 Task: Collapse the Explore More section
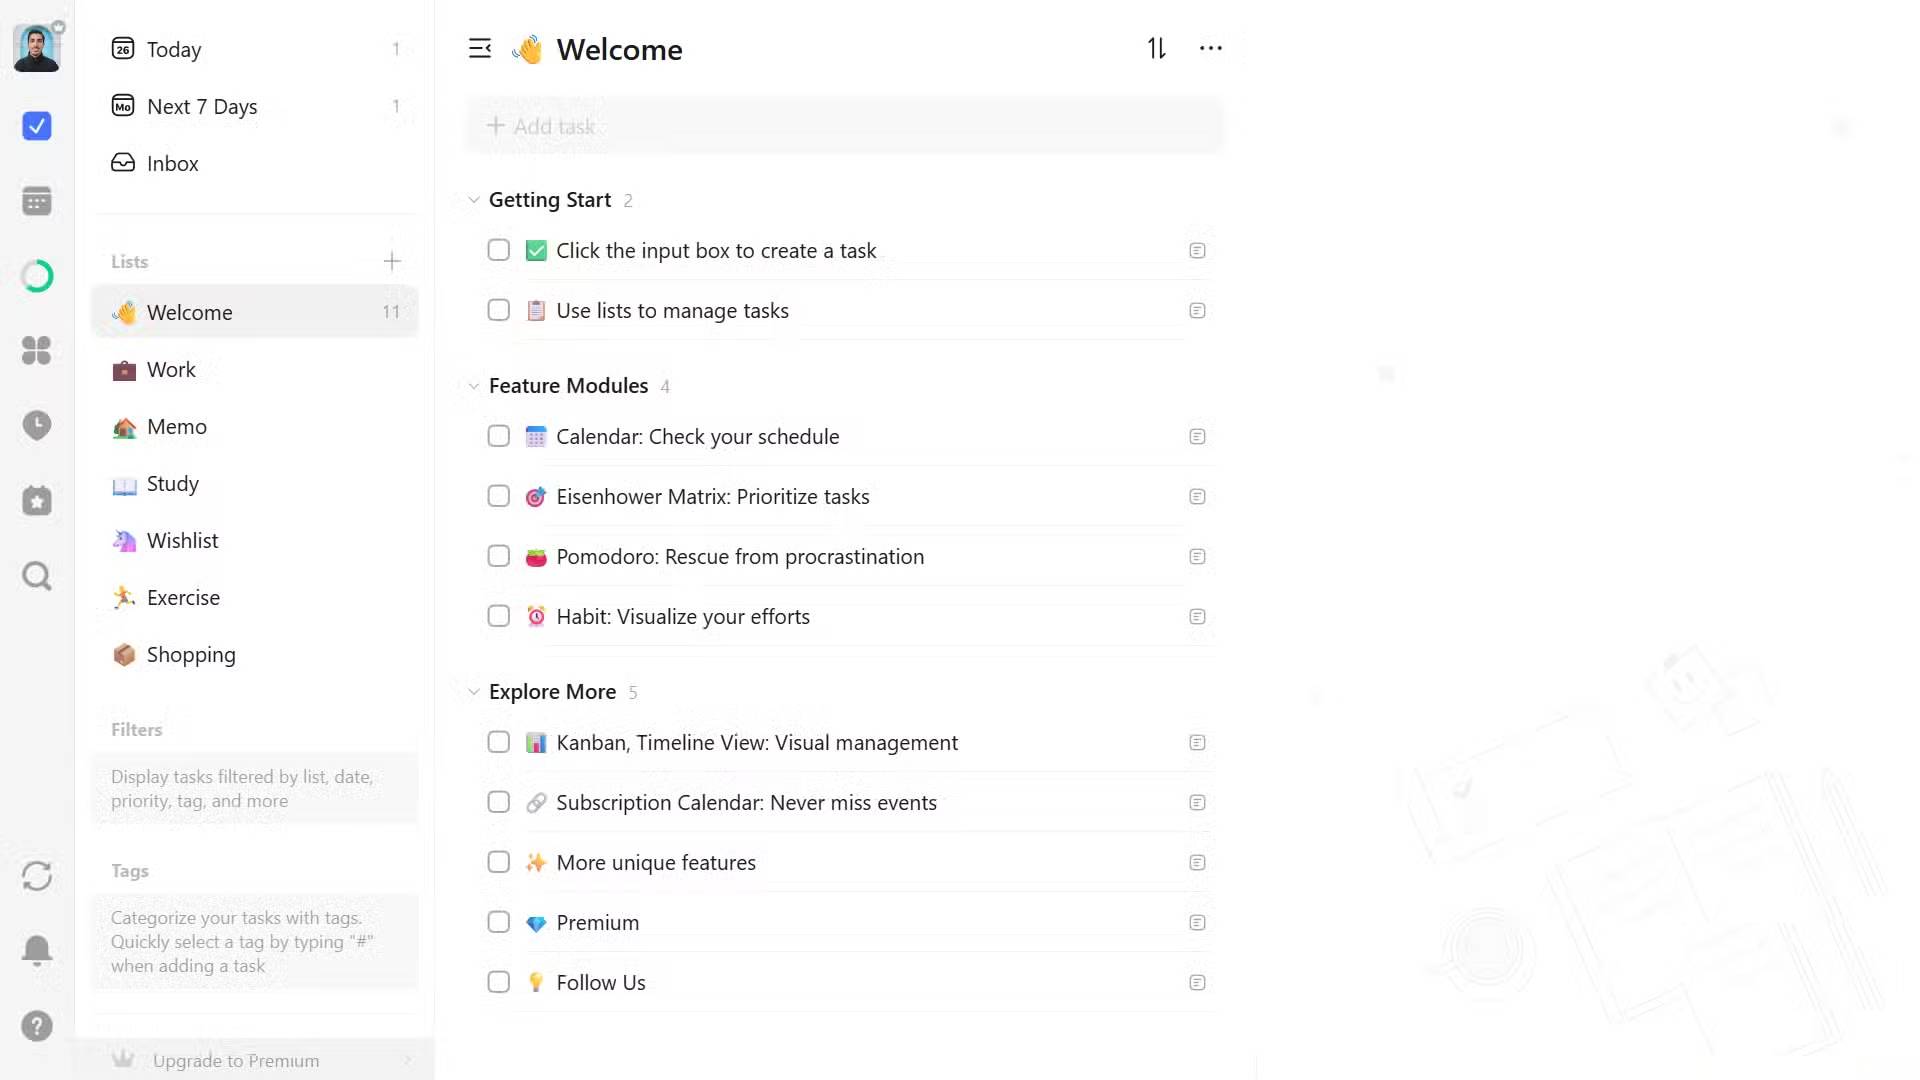pyautogui.click(x=474, y=692)
